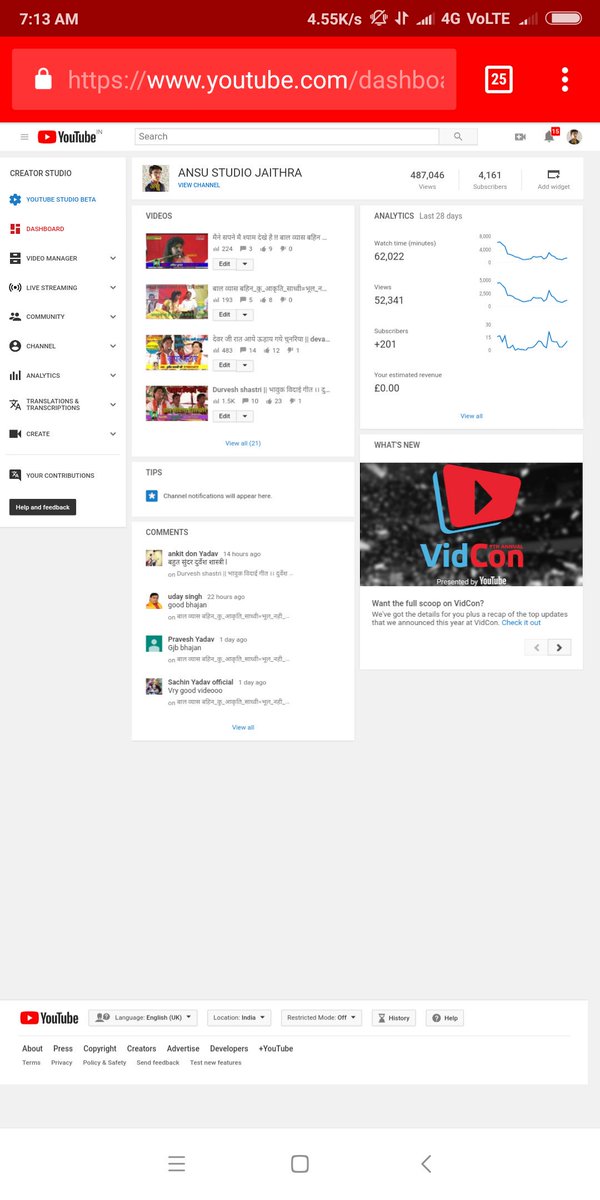600x1200 pixels.
Task: Click Test new features footer link
Action: click(x=216, y=1062)
